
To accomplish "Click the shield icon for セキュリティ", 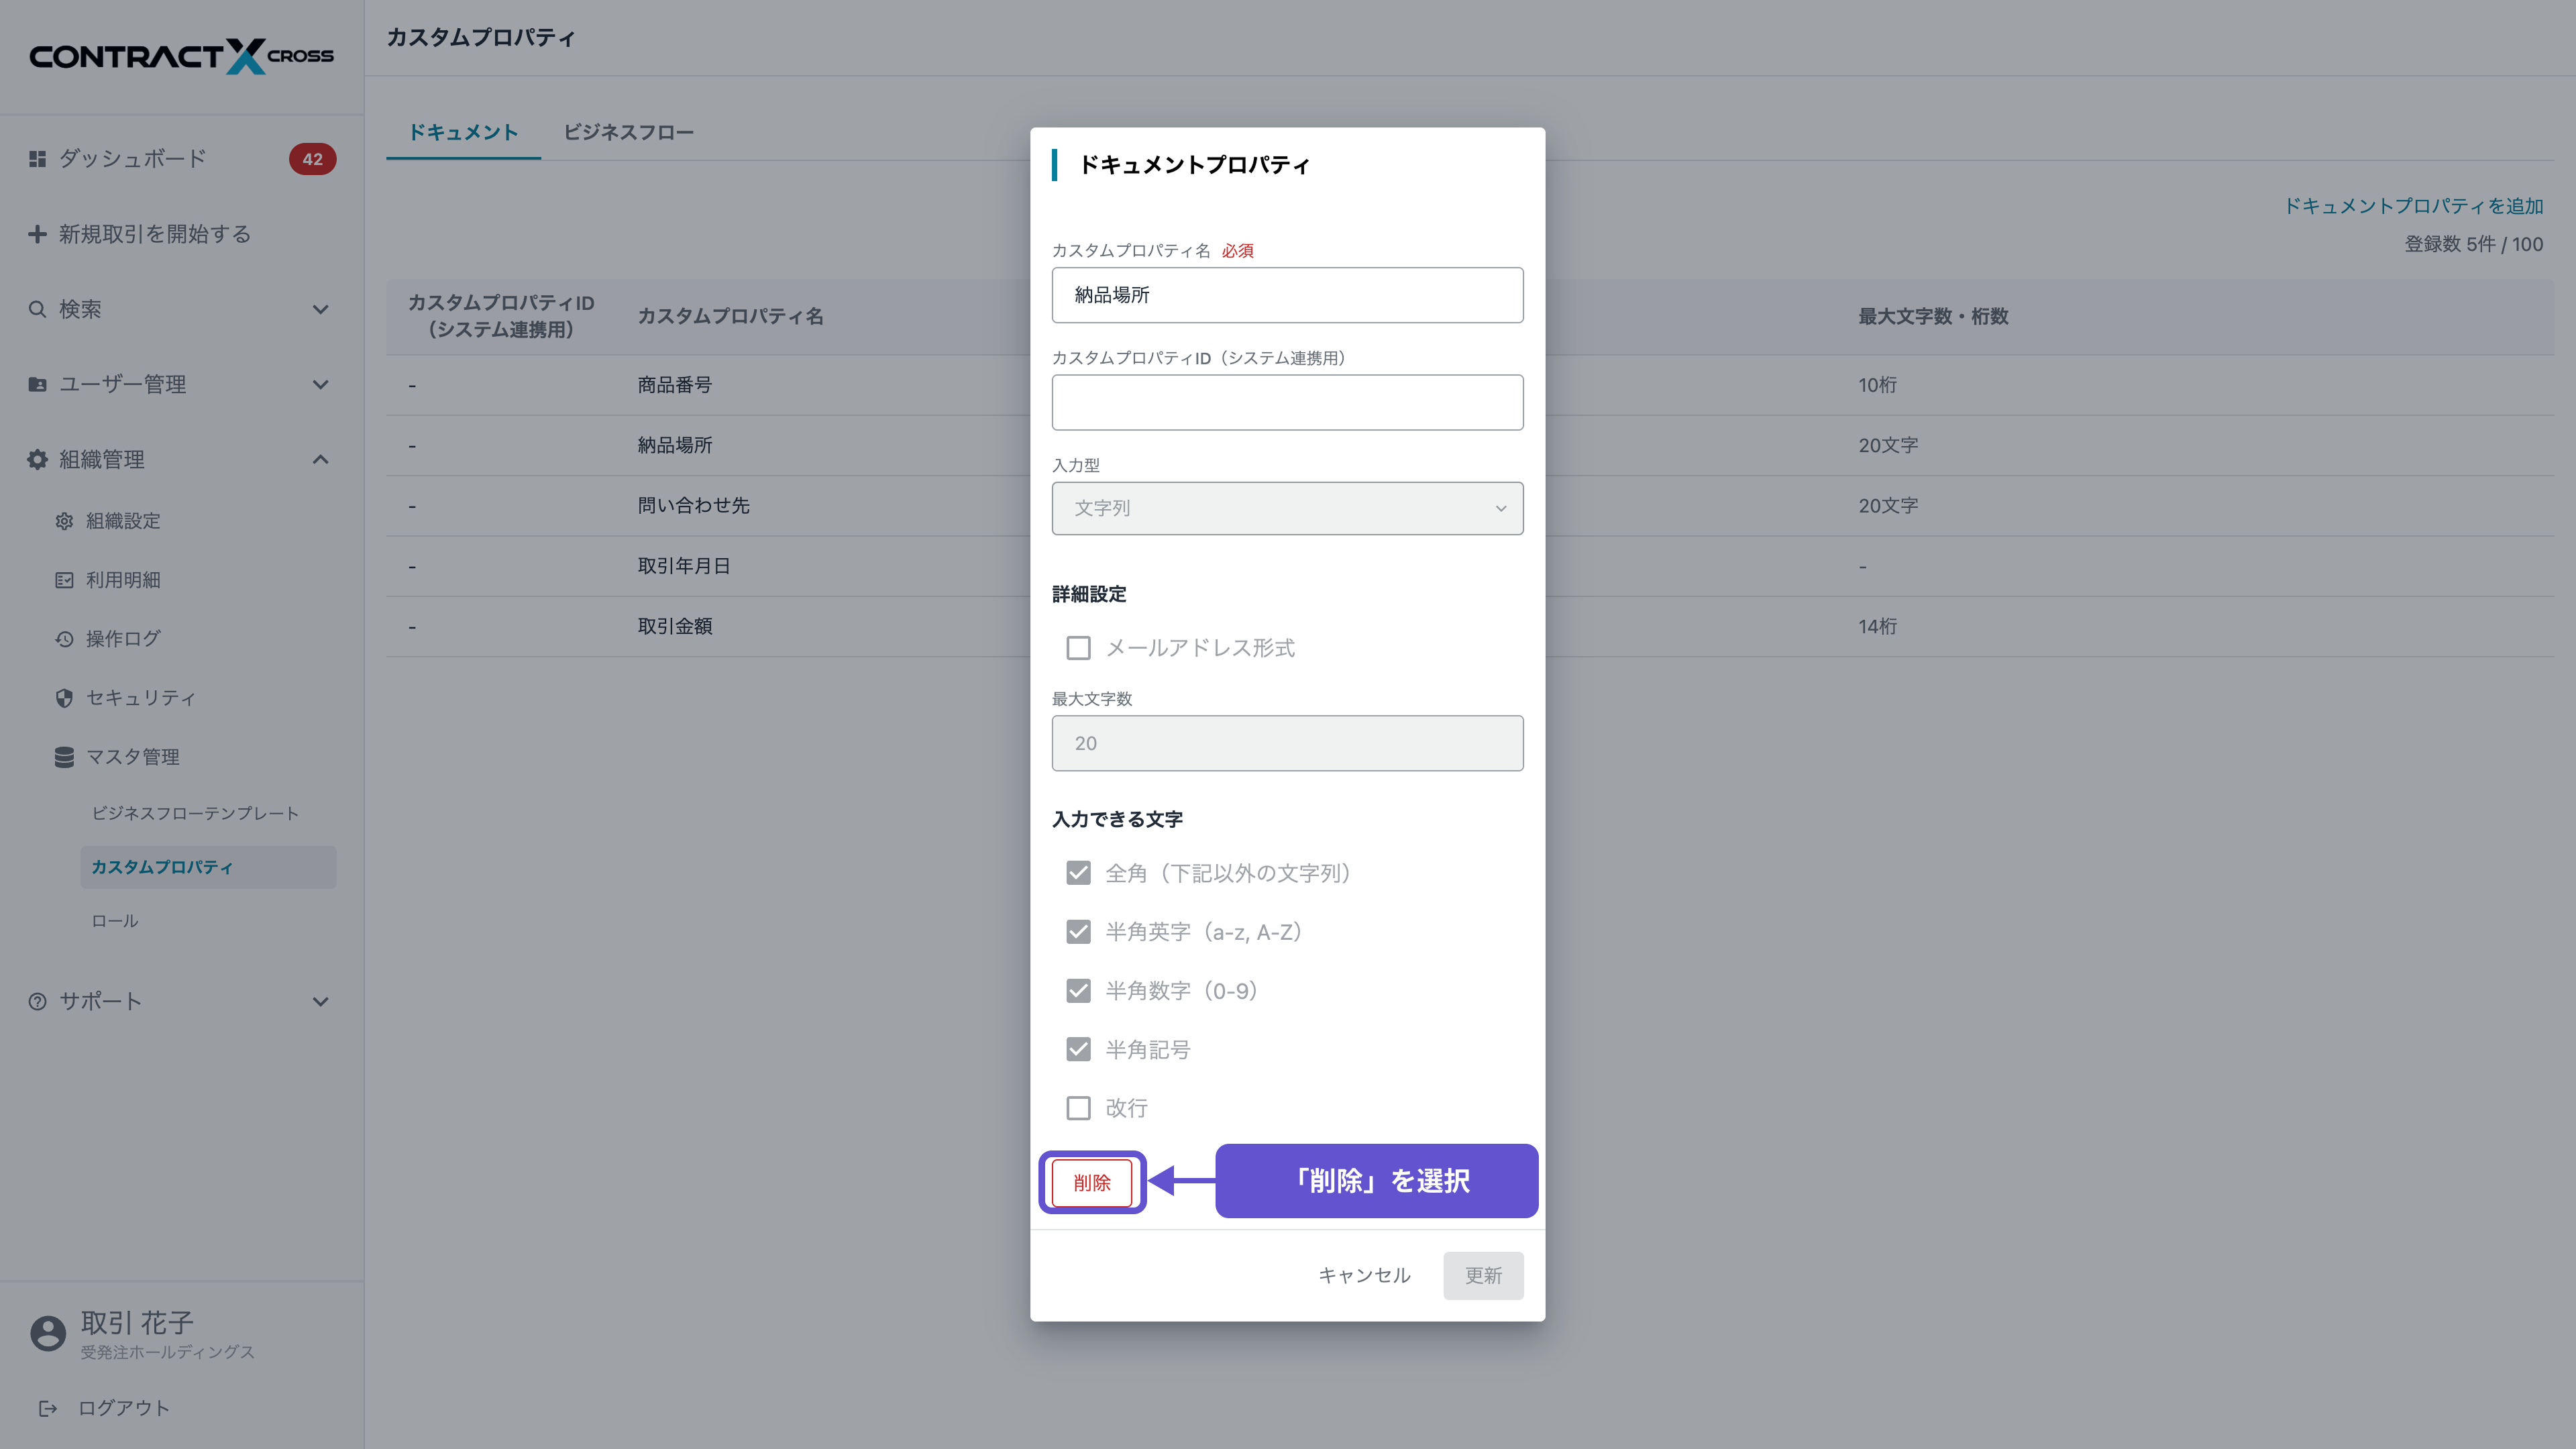I will point(64,698).
